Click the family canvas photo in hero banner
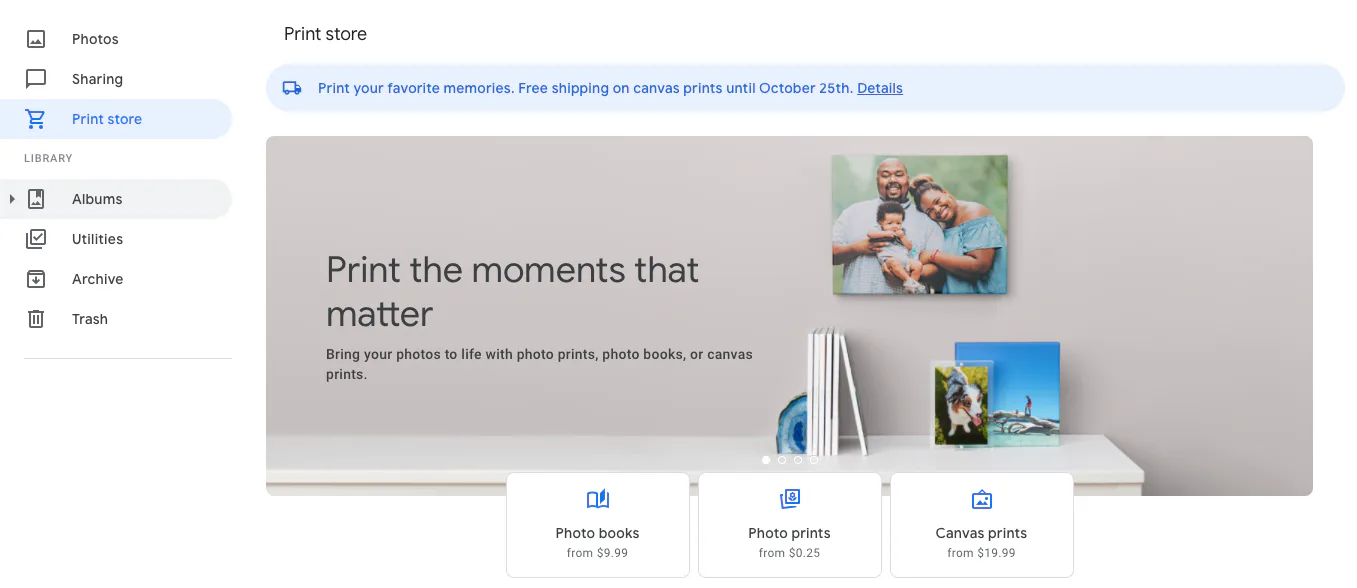This screenshot has height=588, width=1357. (920, 224)
